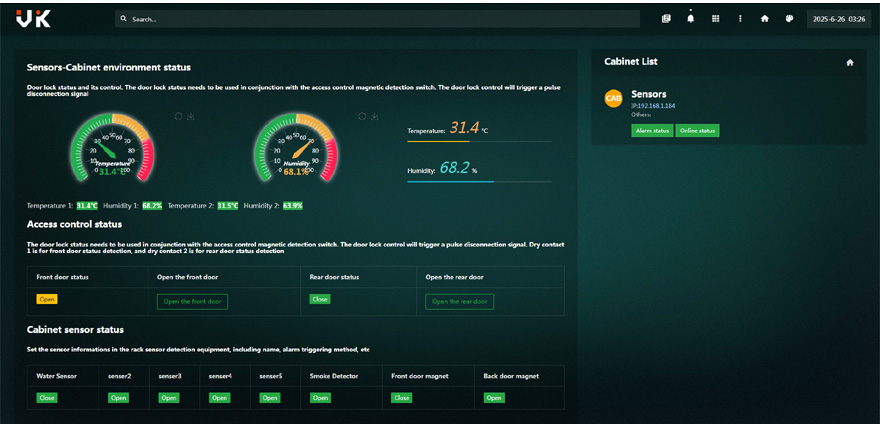Click the Online status button
This screenshot has width=880, height=424.
[x=697, y=130]
